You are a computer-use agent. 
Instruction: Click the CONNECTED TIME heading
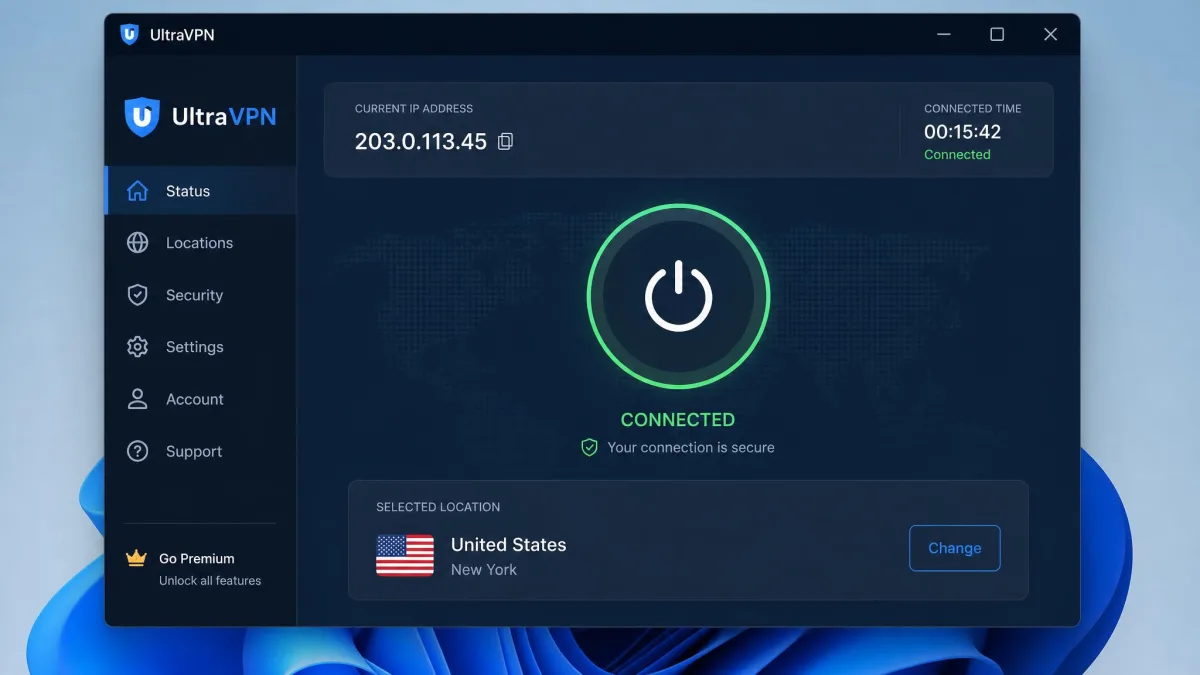(973, 108)
